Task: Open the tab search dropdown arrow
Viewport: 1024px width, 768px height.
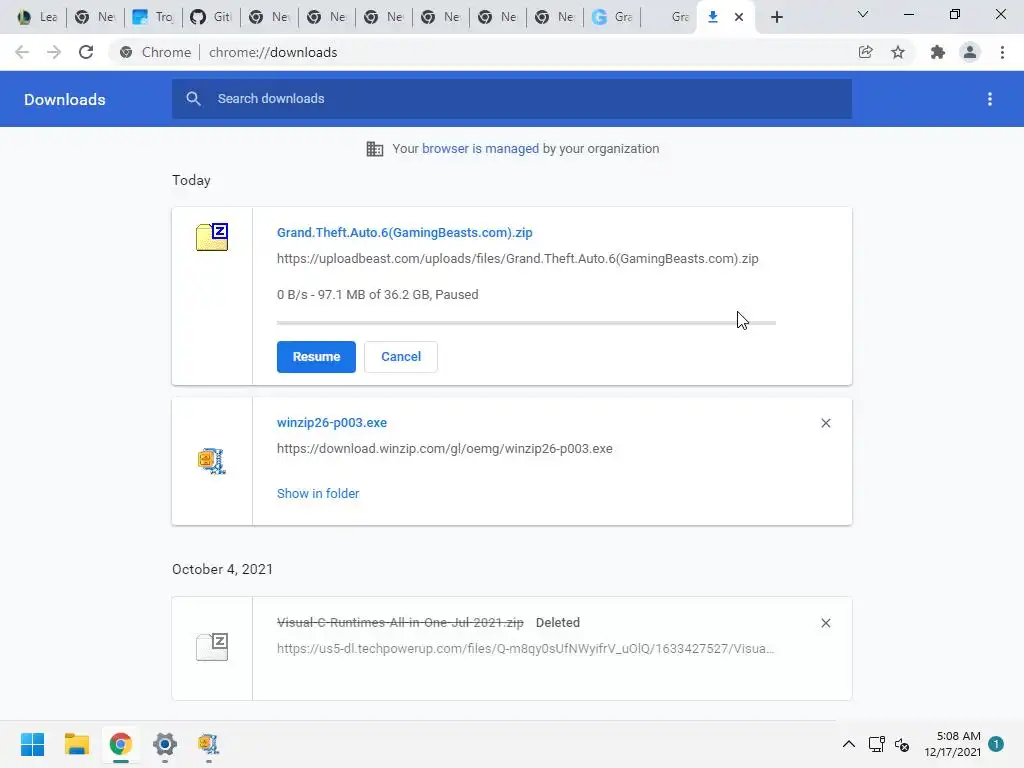Action: click(x=863, y=14)
